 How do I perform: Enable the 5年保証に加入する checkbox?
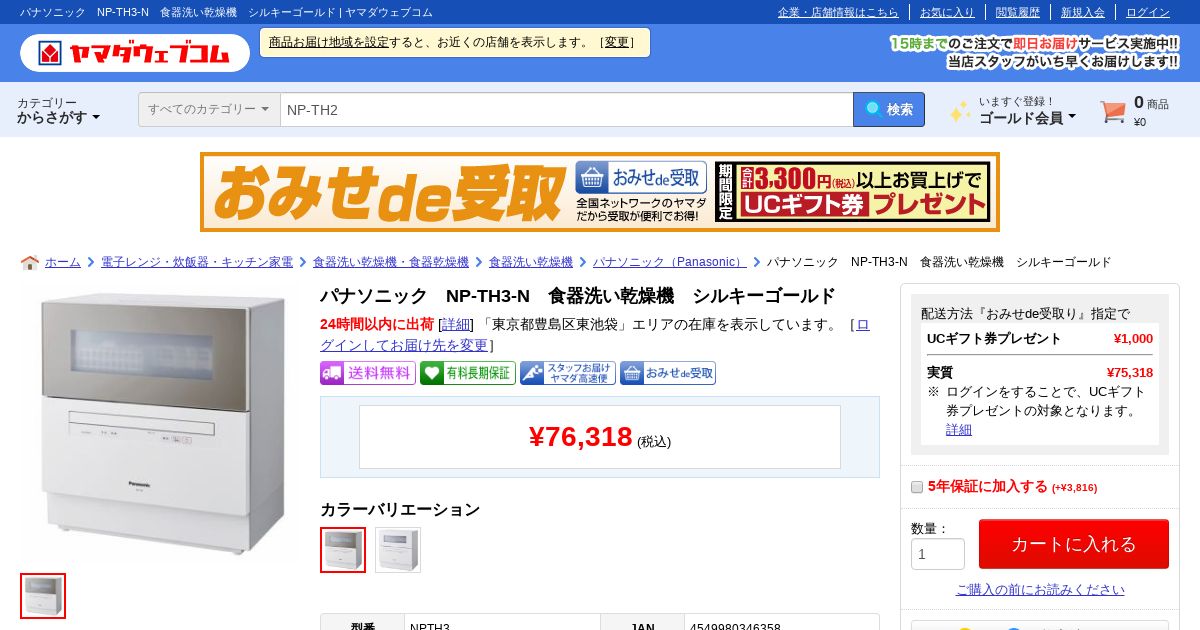917,487
